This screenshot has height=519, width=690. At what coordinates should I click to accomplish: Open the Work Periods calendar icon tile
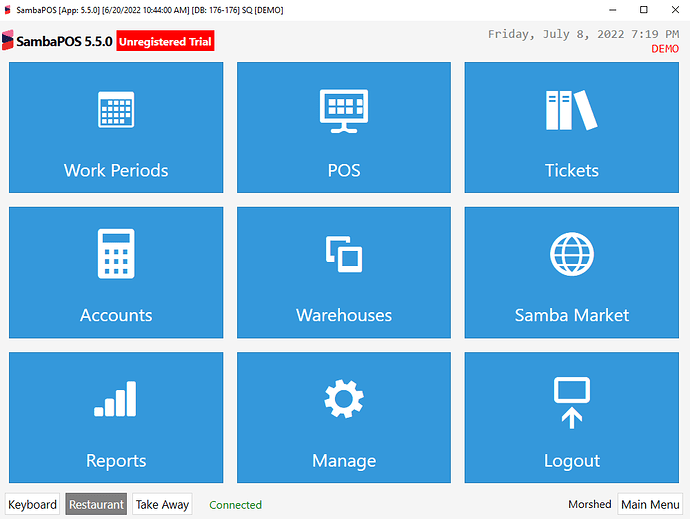pos(116,127)
